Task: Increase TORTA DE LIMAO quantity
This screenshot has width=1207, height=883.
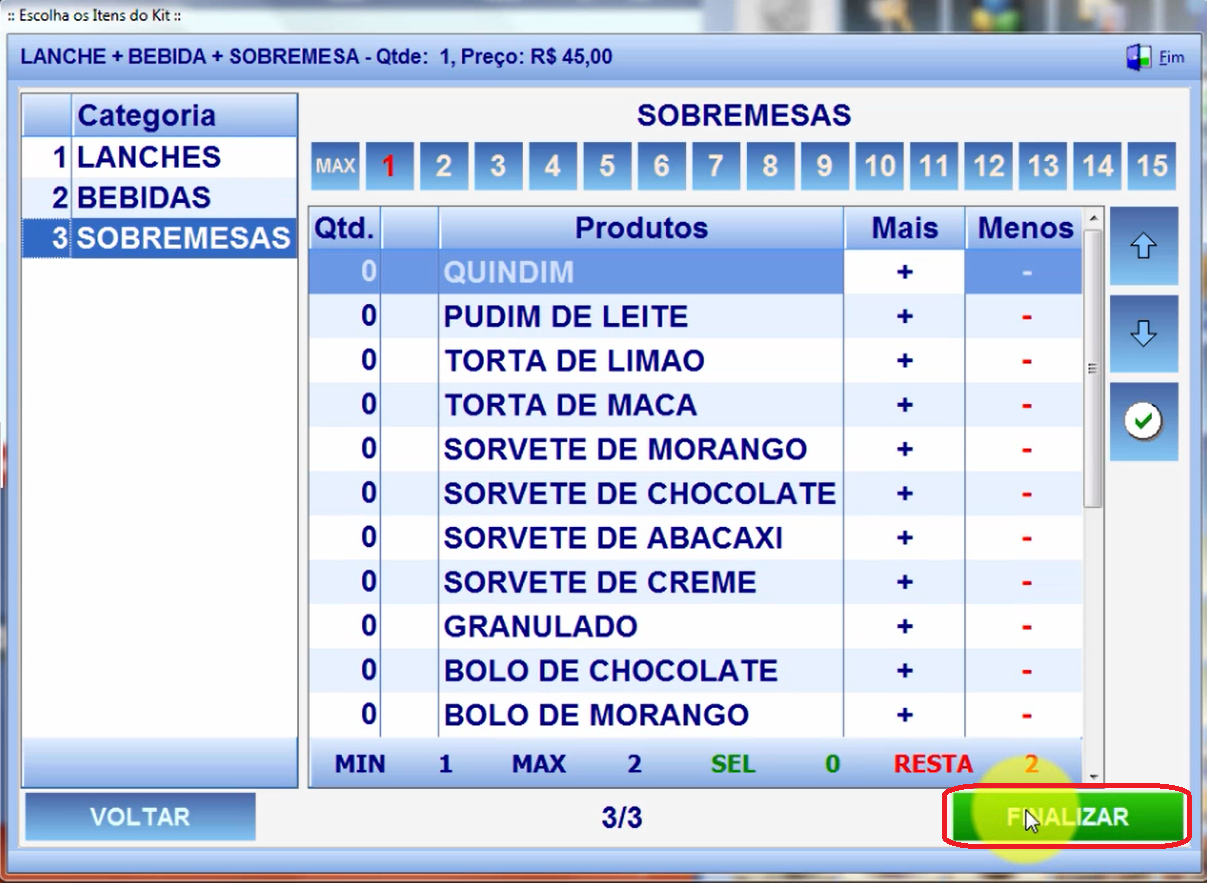Action: click(x=905, y=361)
